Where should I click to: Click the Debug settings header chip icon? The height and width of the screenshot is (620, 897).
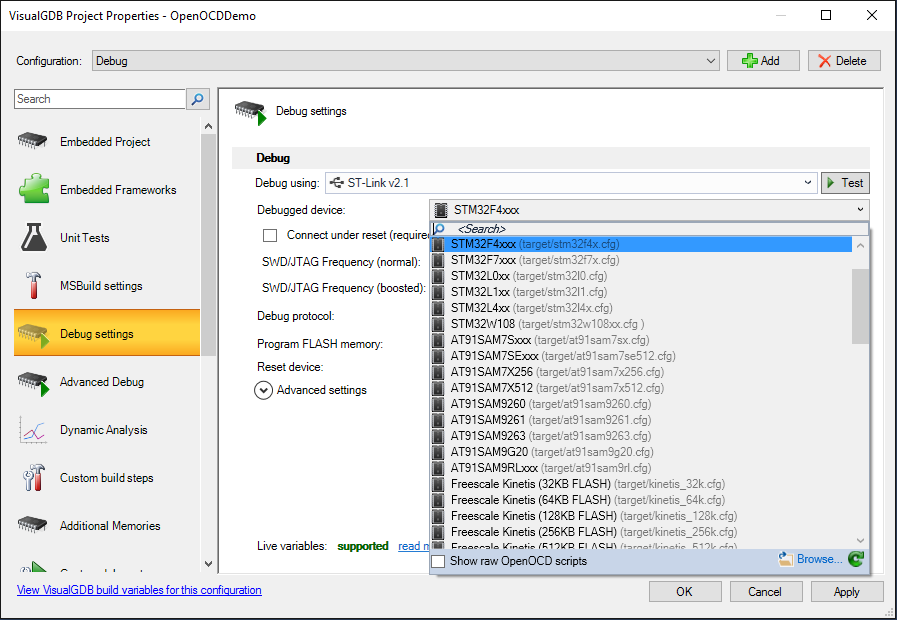(x=251, y=112)
